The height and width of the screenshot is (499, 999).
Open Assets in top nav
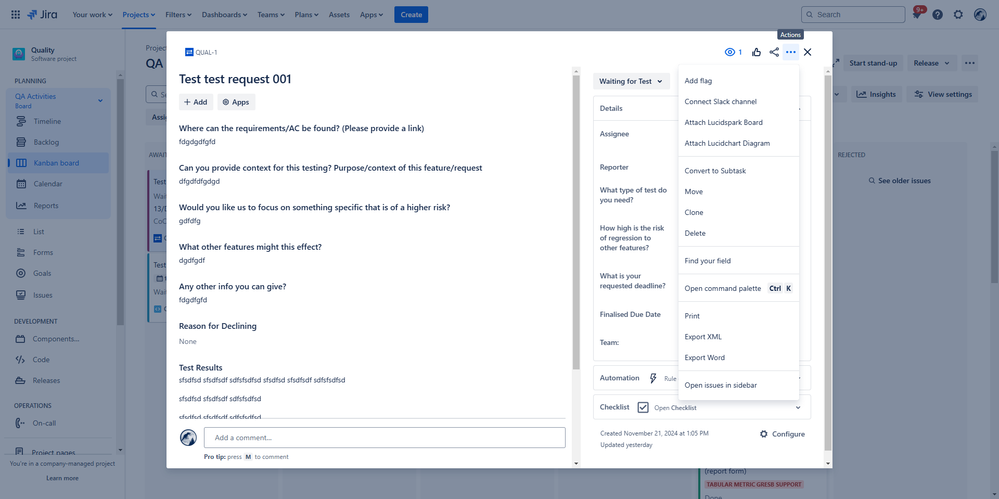coord(339,14)
